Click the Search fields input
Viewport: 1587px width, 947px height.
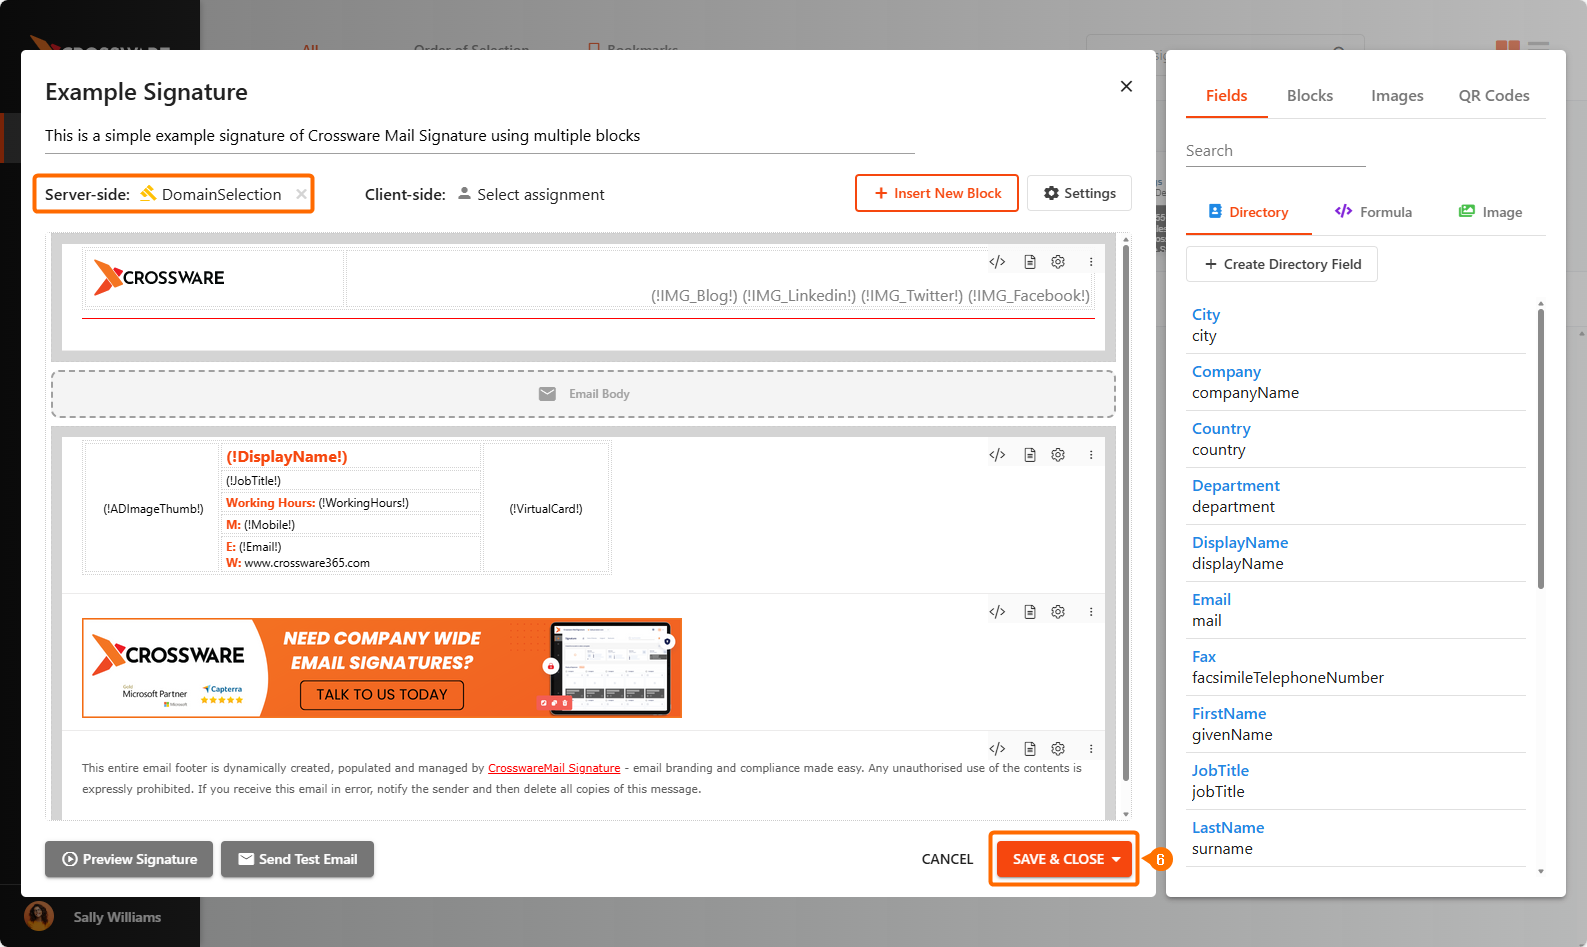pyautogui.click(x=1275, y=151)
